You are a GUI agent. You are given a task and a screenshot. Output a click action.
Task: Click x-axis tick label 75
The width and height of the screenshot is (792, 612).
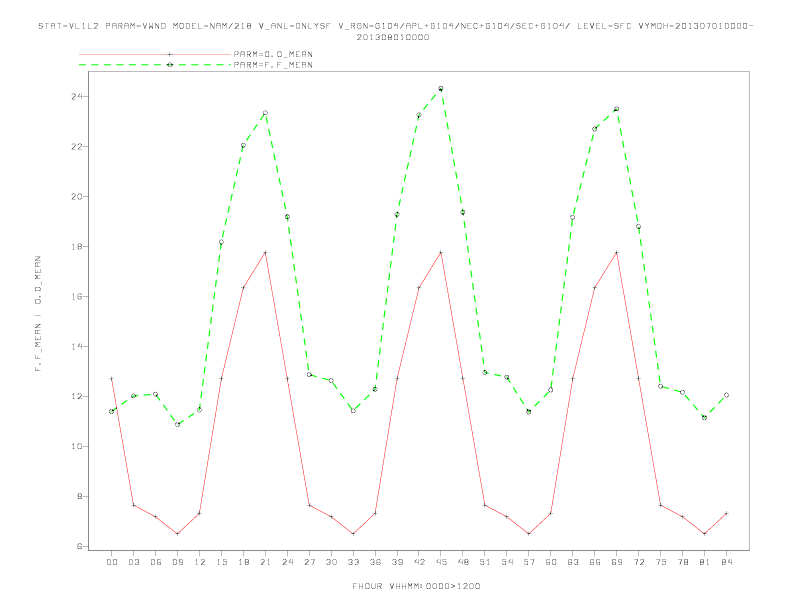click(661, 562)
